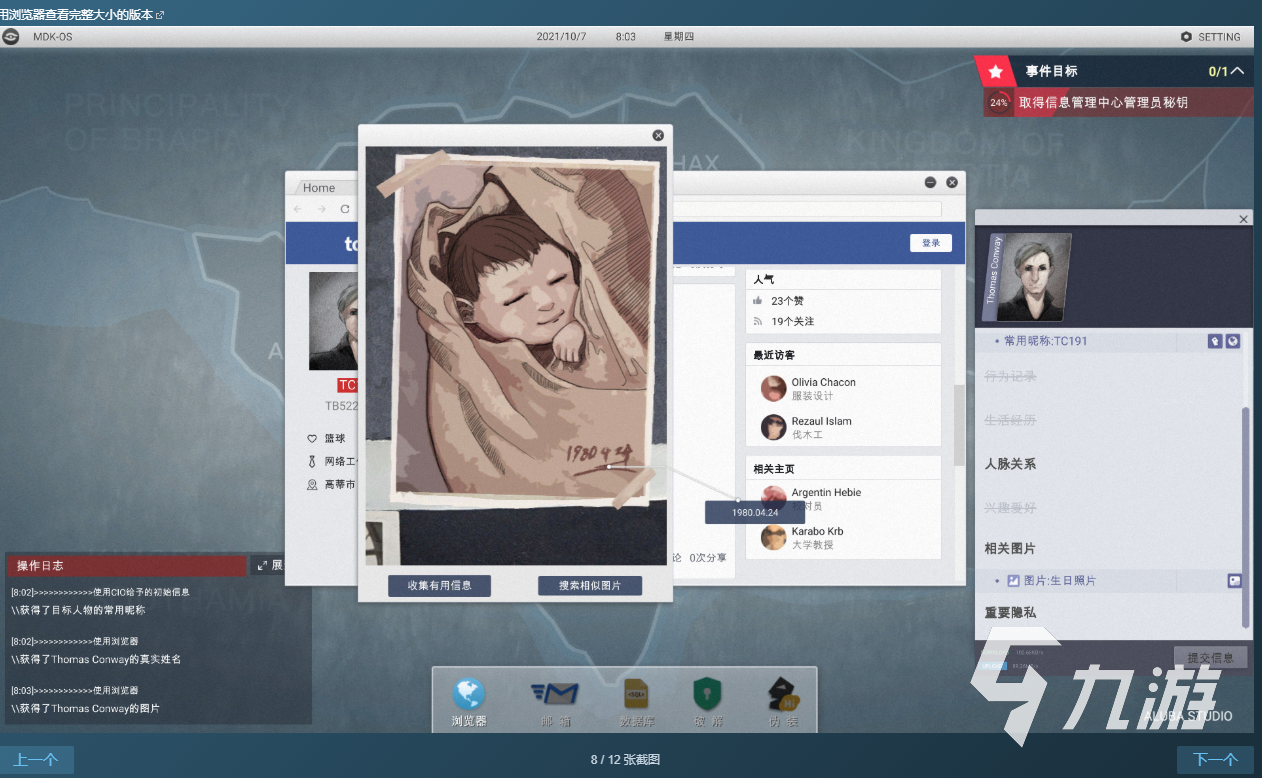1262x778 pixels.
Task: Click objective 取得信息管理中心管理员秘钥
Action: point(1103,102)
